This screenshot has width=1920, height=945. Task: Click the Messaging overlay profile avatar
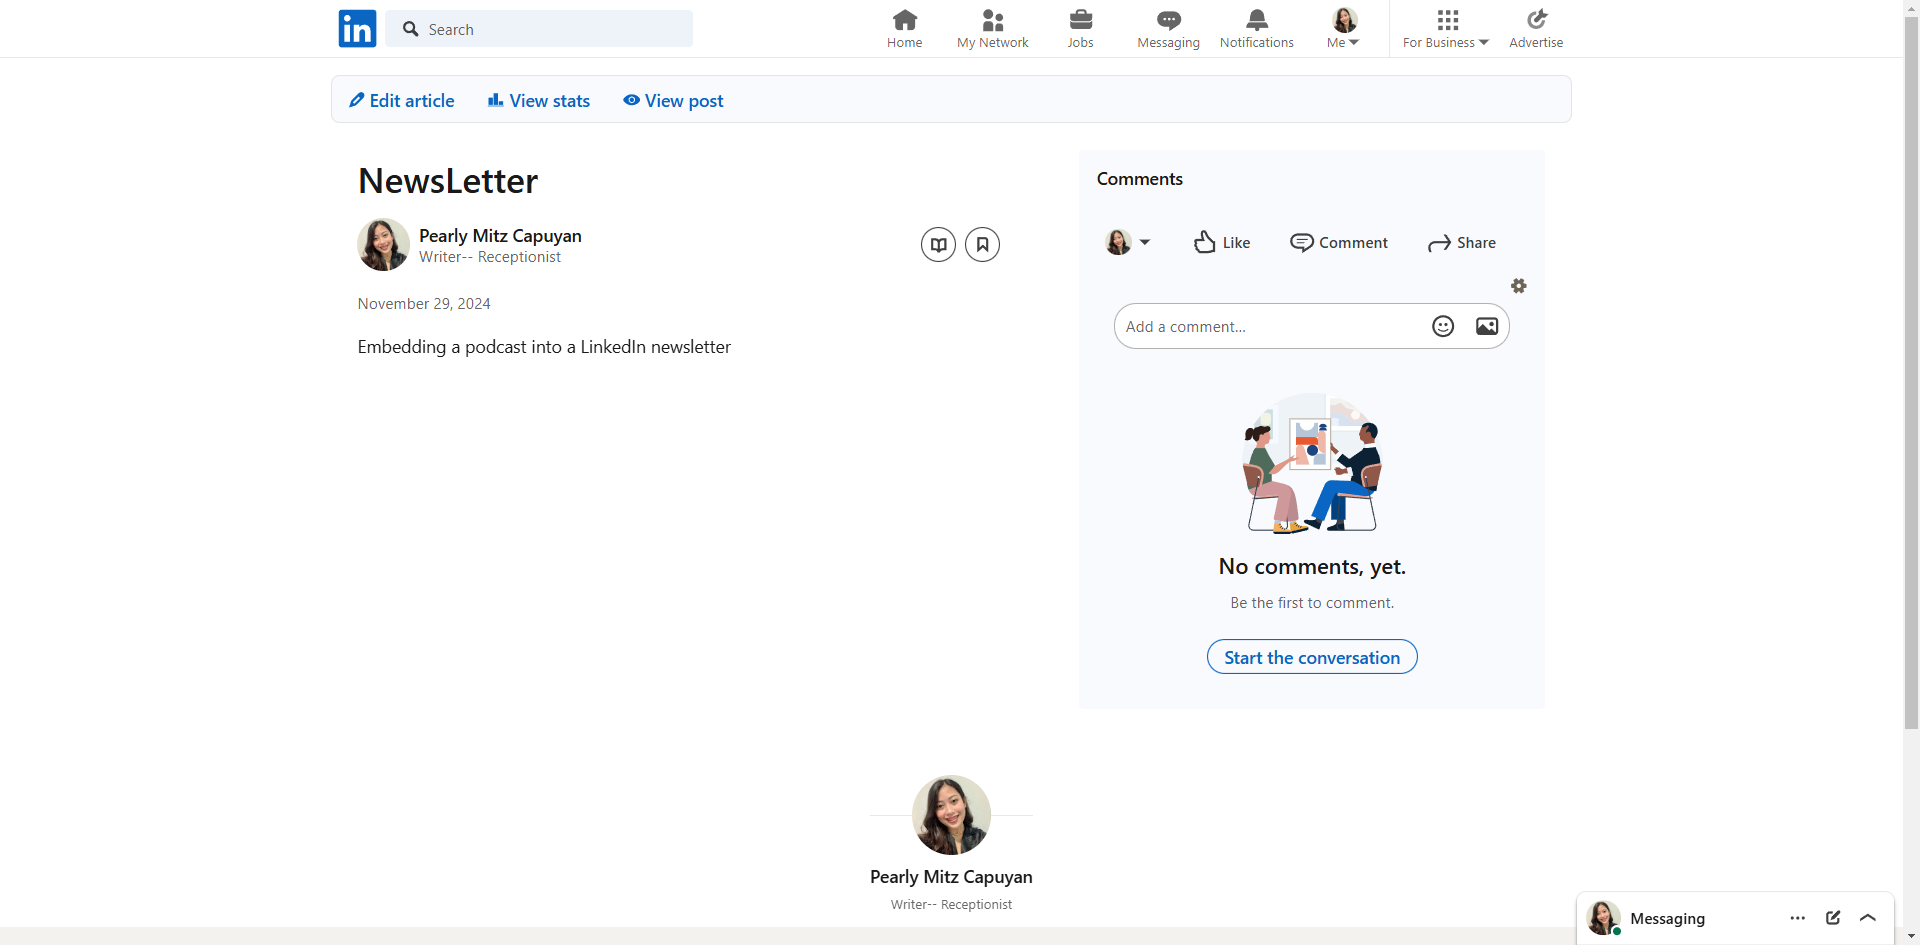click(x=1604, y=918)
